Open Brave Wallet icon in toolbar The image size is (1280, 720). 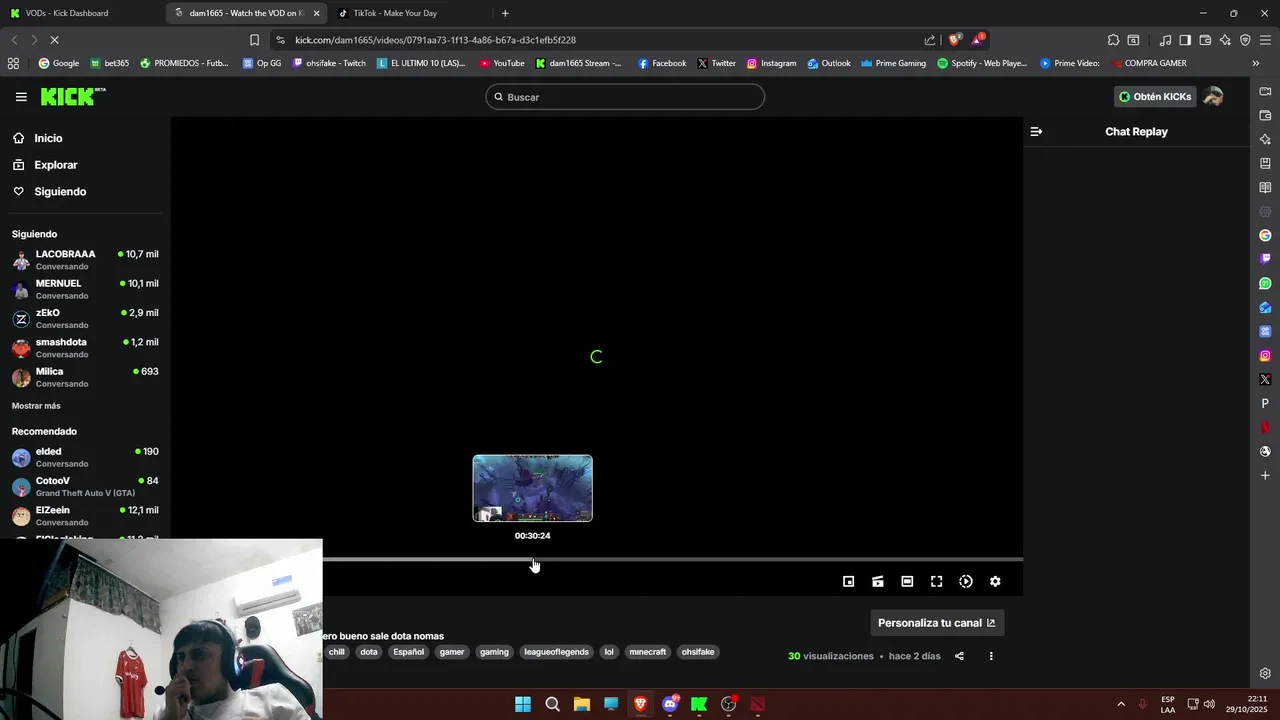pos(1205,40)
